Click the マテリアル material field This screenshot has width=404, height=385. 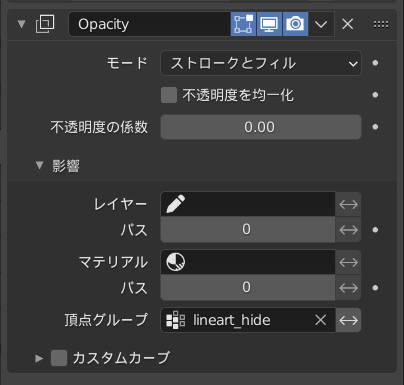pos(248,262)
